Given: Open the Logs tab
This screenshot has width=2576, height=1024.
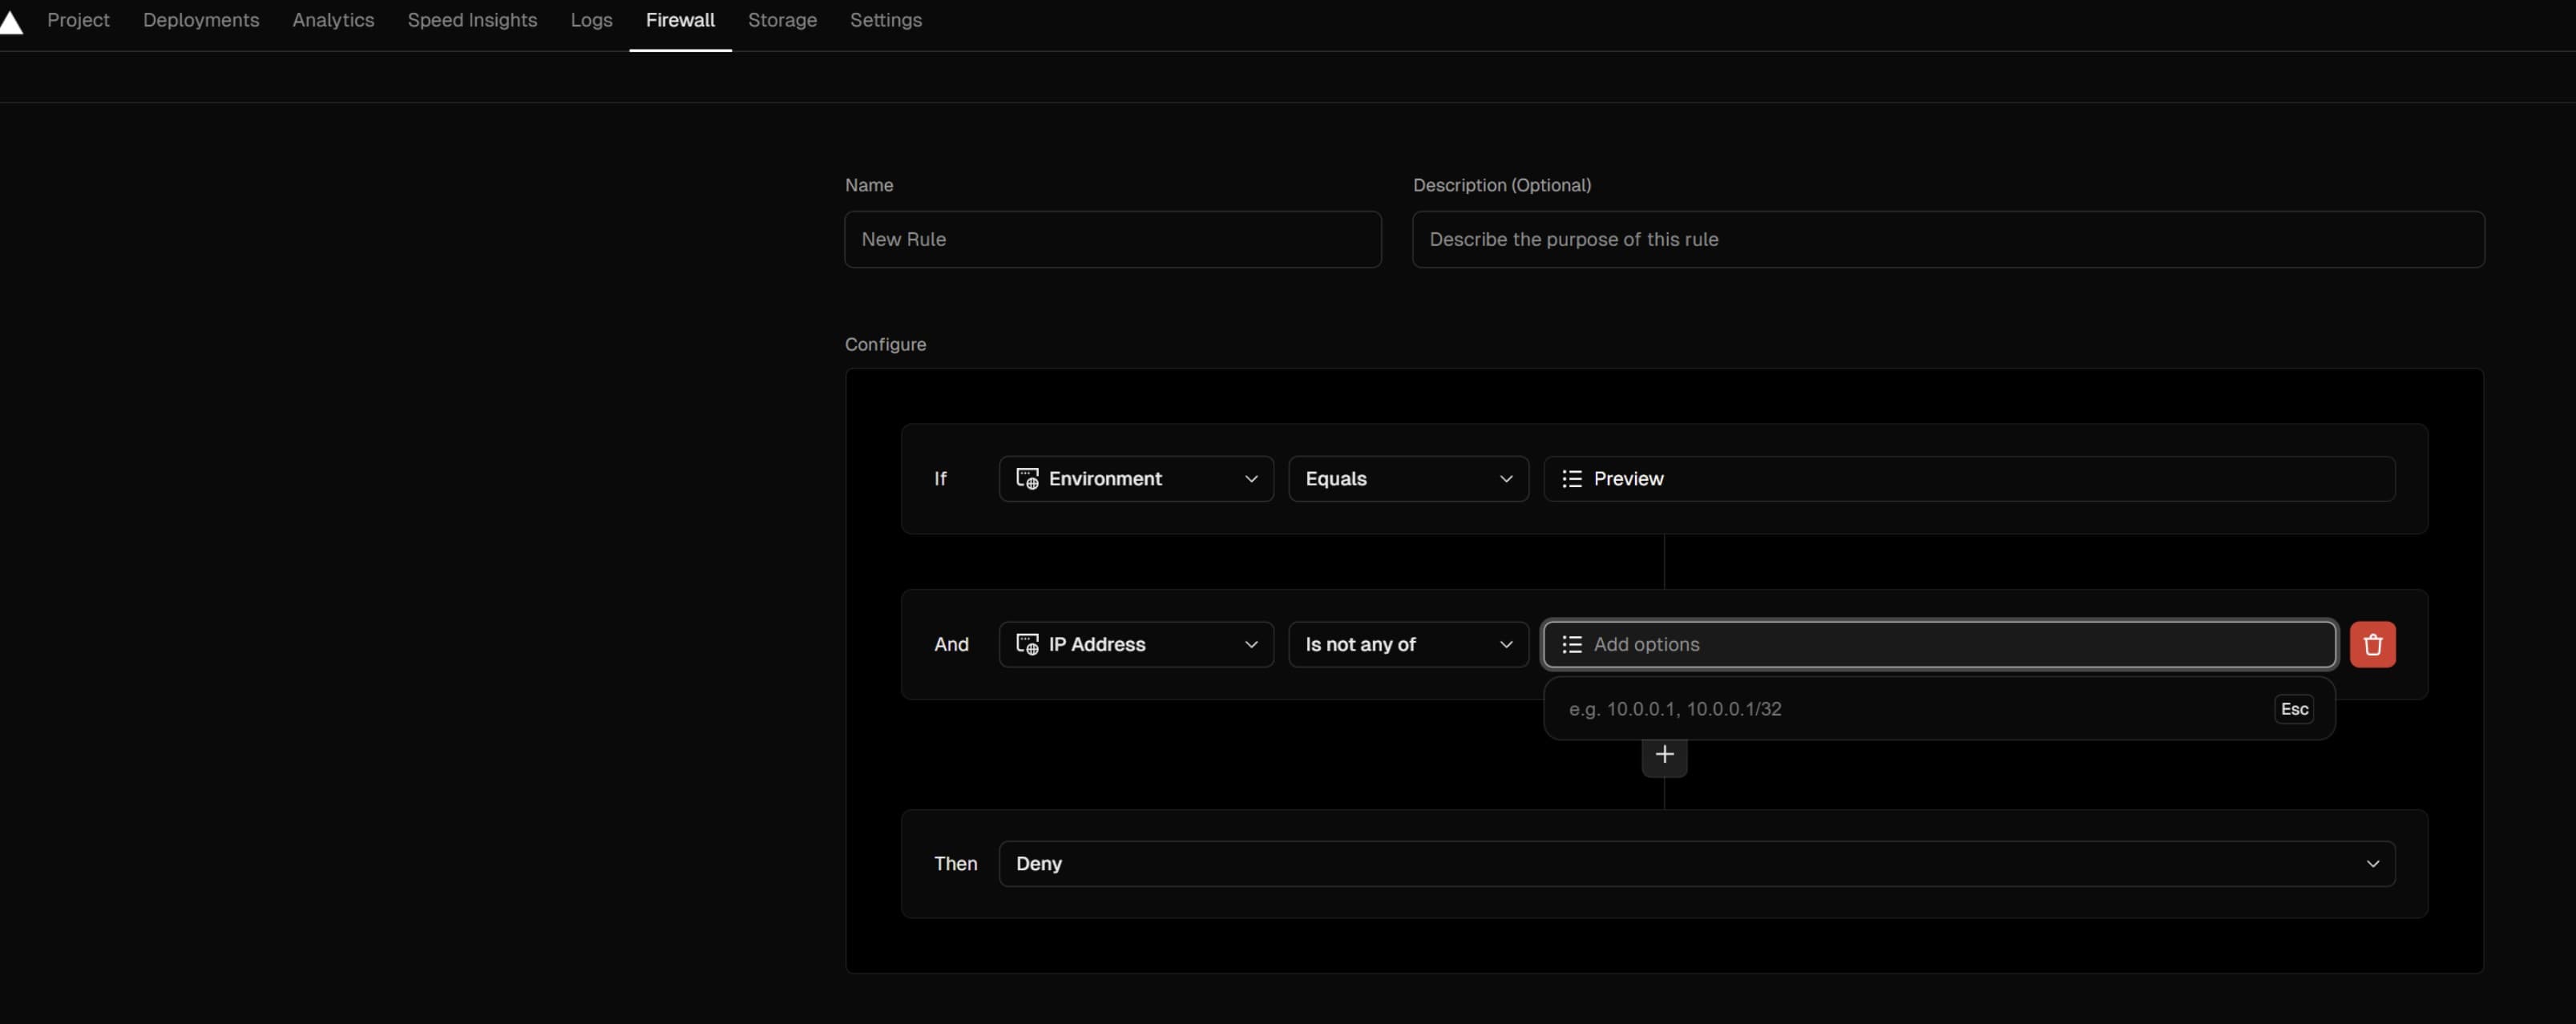Looking at the screenshot, I should tap(591, 20).
